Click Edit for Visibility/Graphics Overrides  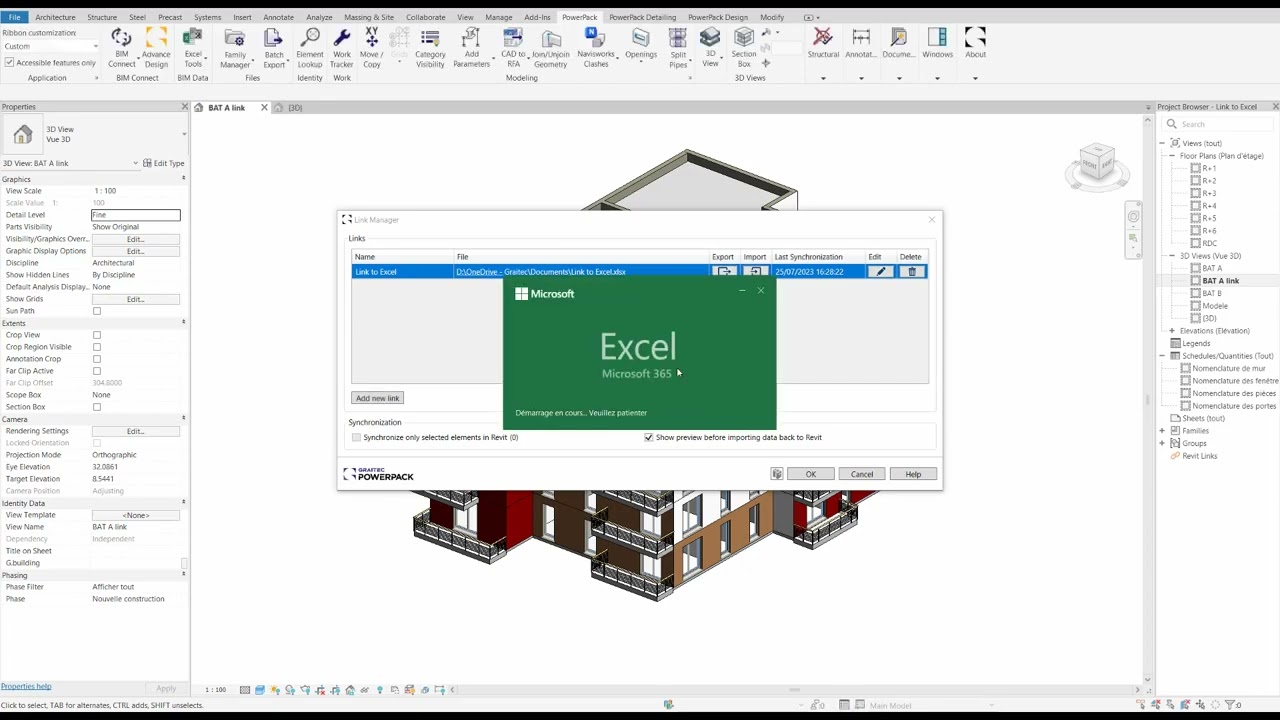136,239
